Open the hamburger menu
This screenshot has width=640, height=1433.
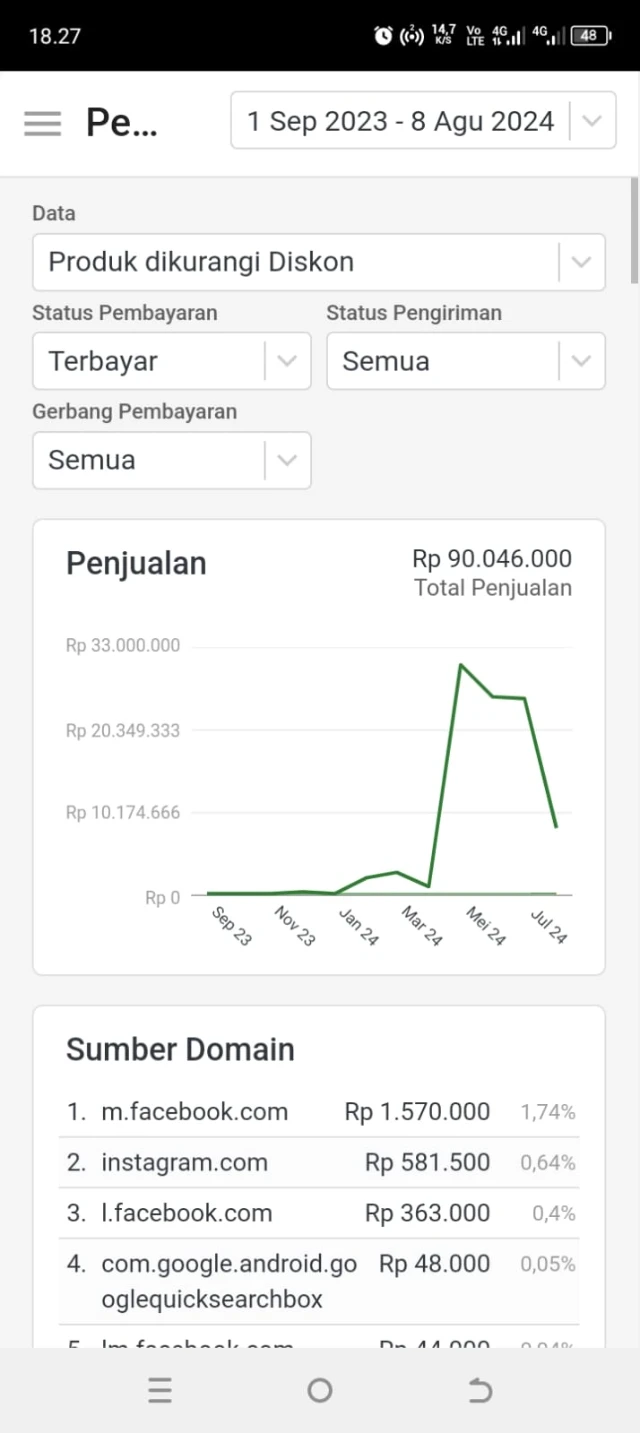tap(43, 123)
